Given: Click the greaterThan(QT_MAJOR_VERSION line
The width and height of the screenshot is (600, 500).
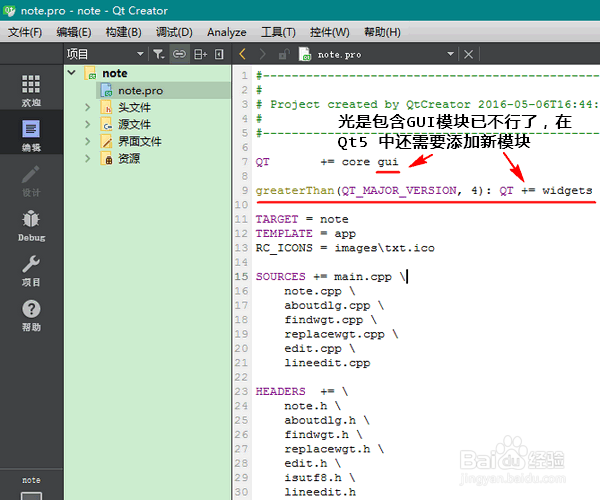Looking at the screenshot, I should click(x=424, y=191).
